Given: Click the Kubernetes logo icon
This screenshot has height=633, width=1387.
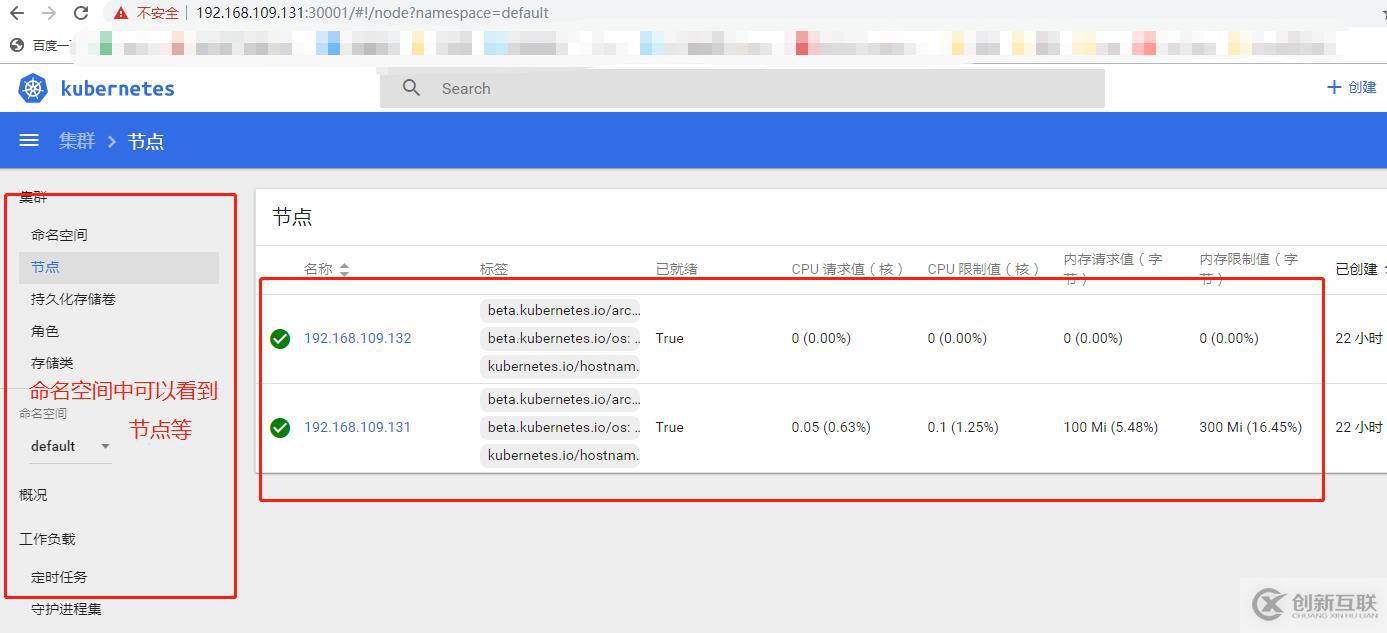Looking at the screenshot, I should point(33,88).
